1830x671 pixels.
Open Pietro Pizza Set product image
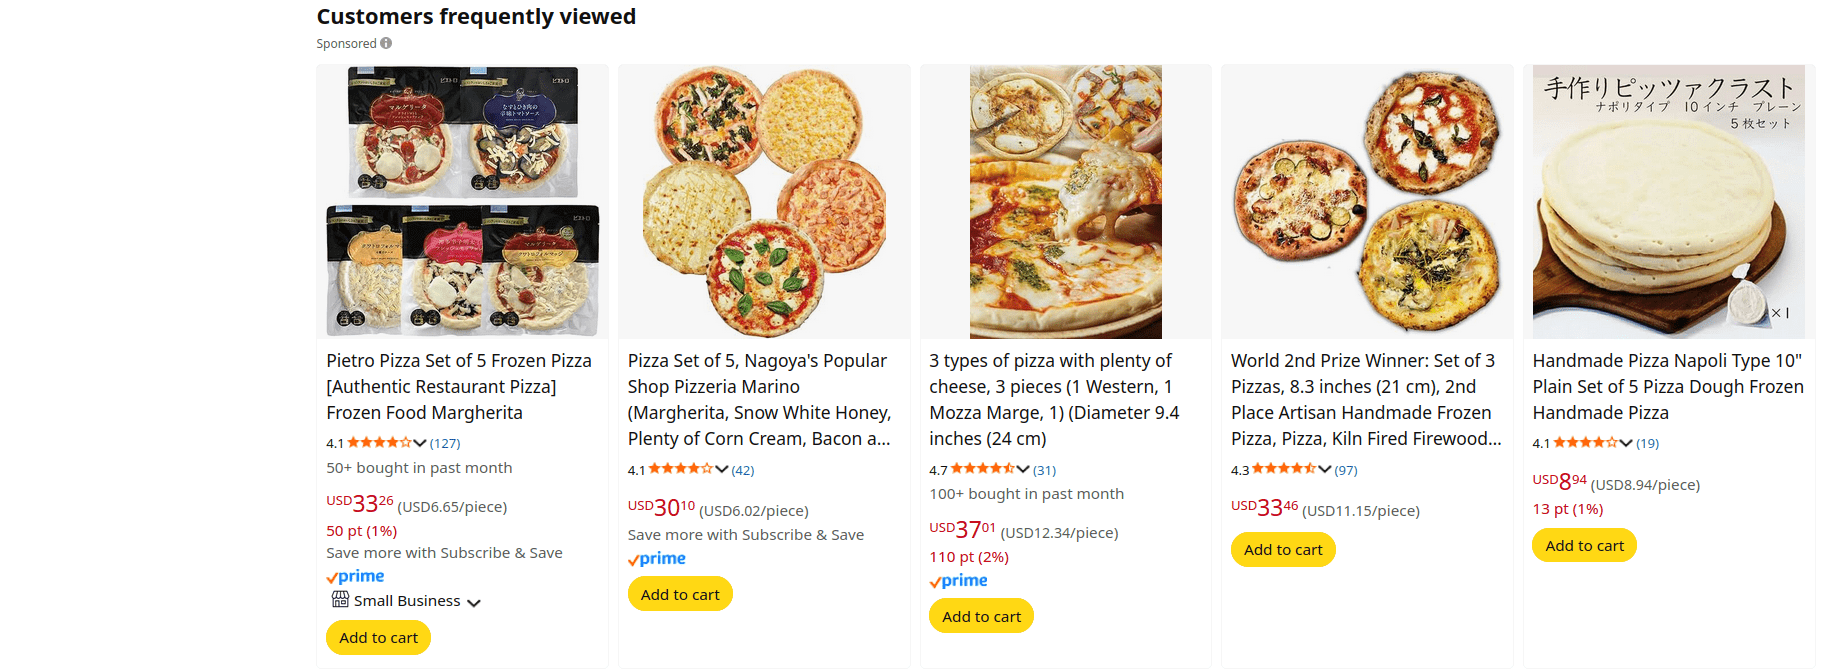click(462, 202)
